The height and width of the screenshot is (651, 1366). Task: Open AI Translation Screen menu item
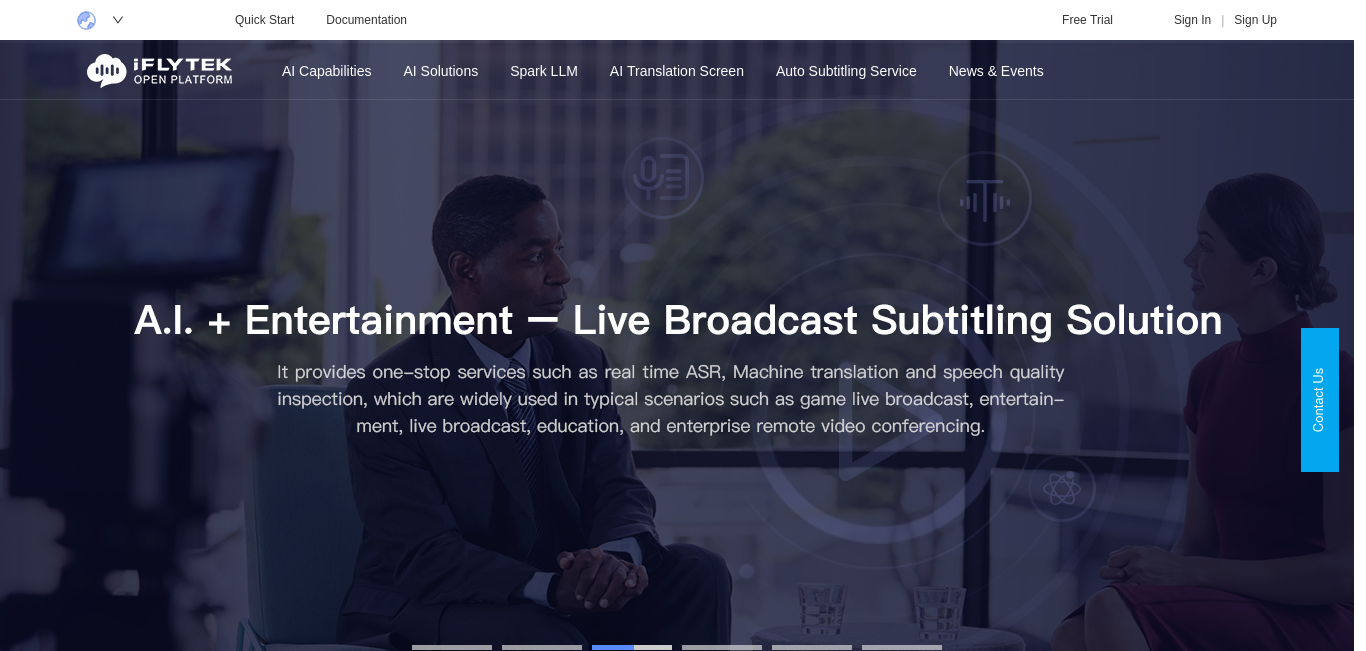coord(677,71)
